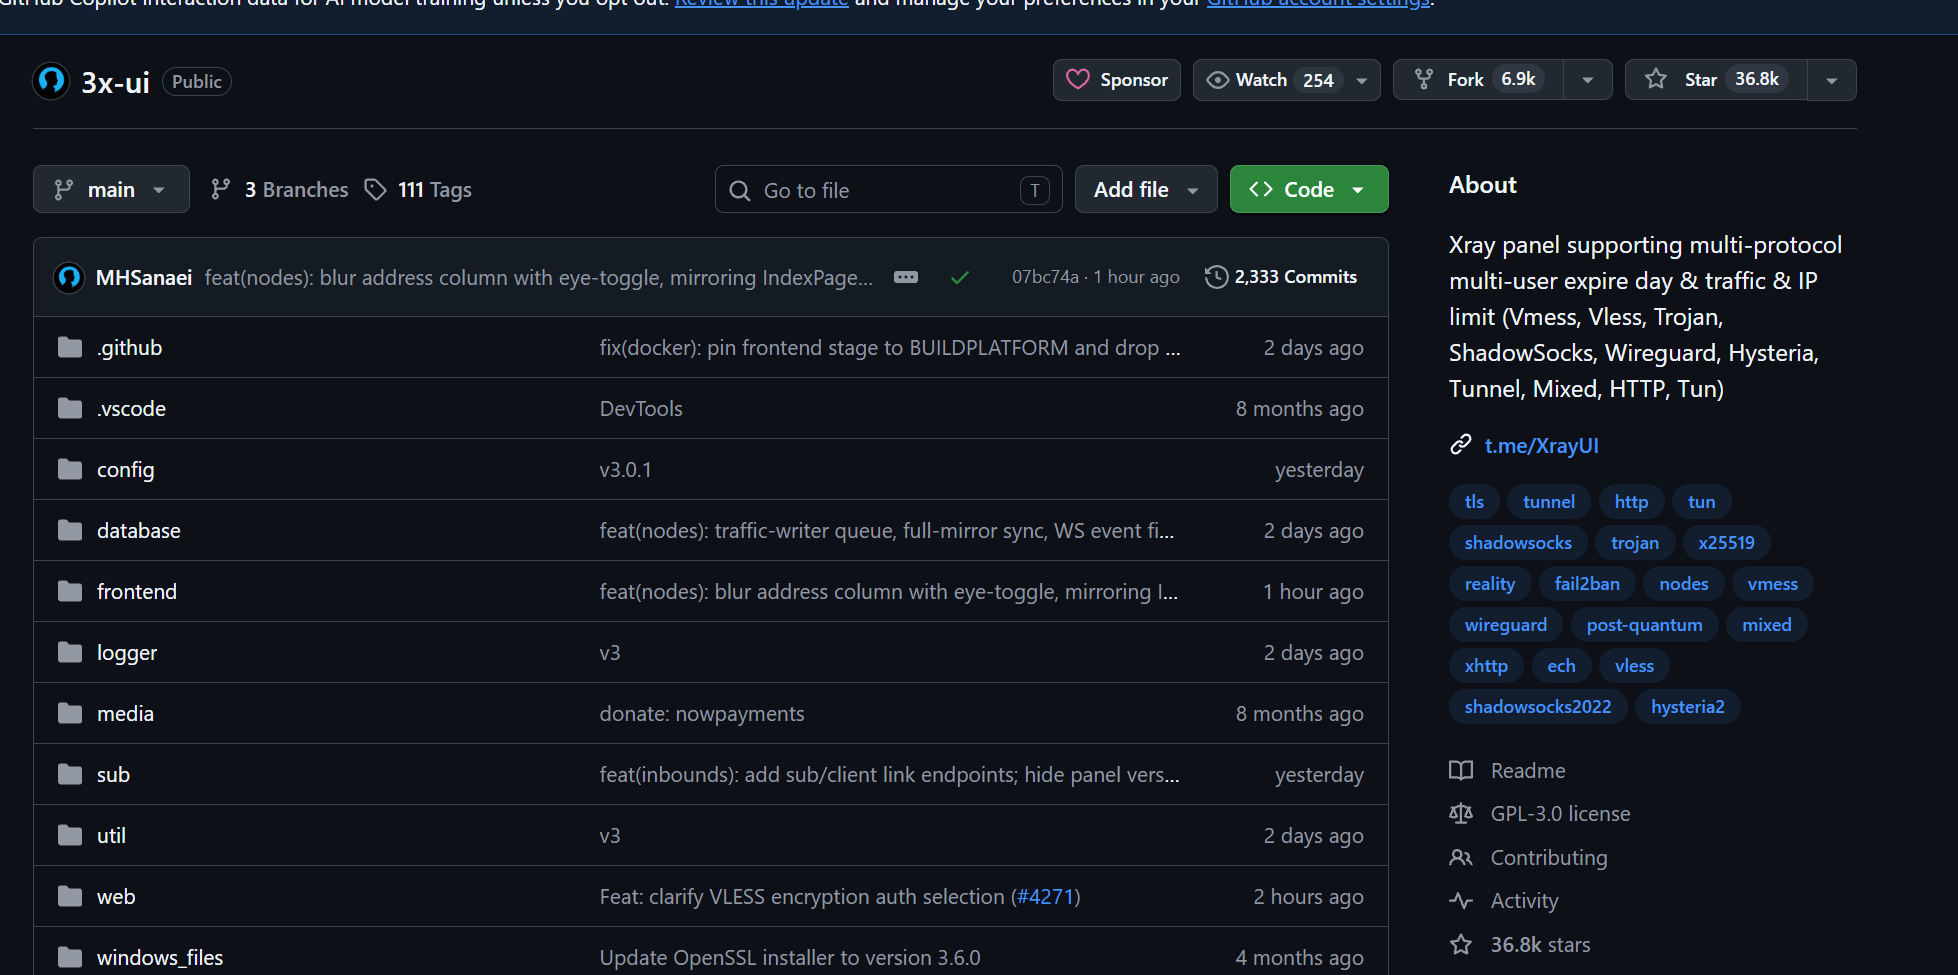Expand commit message ellipsis button
Screen dimensions: 1958x975
pos(906,277)
